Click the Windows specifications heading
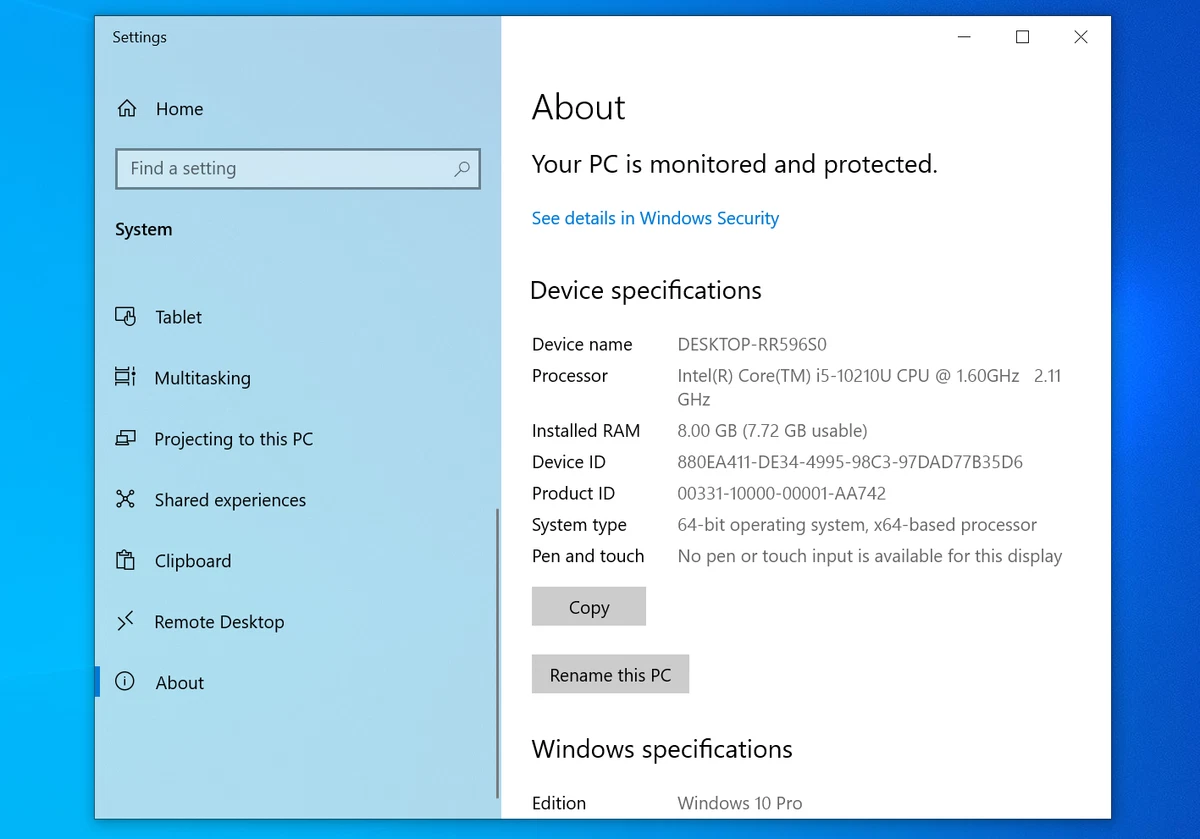 (x=662, y=749)
